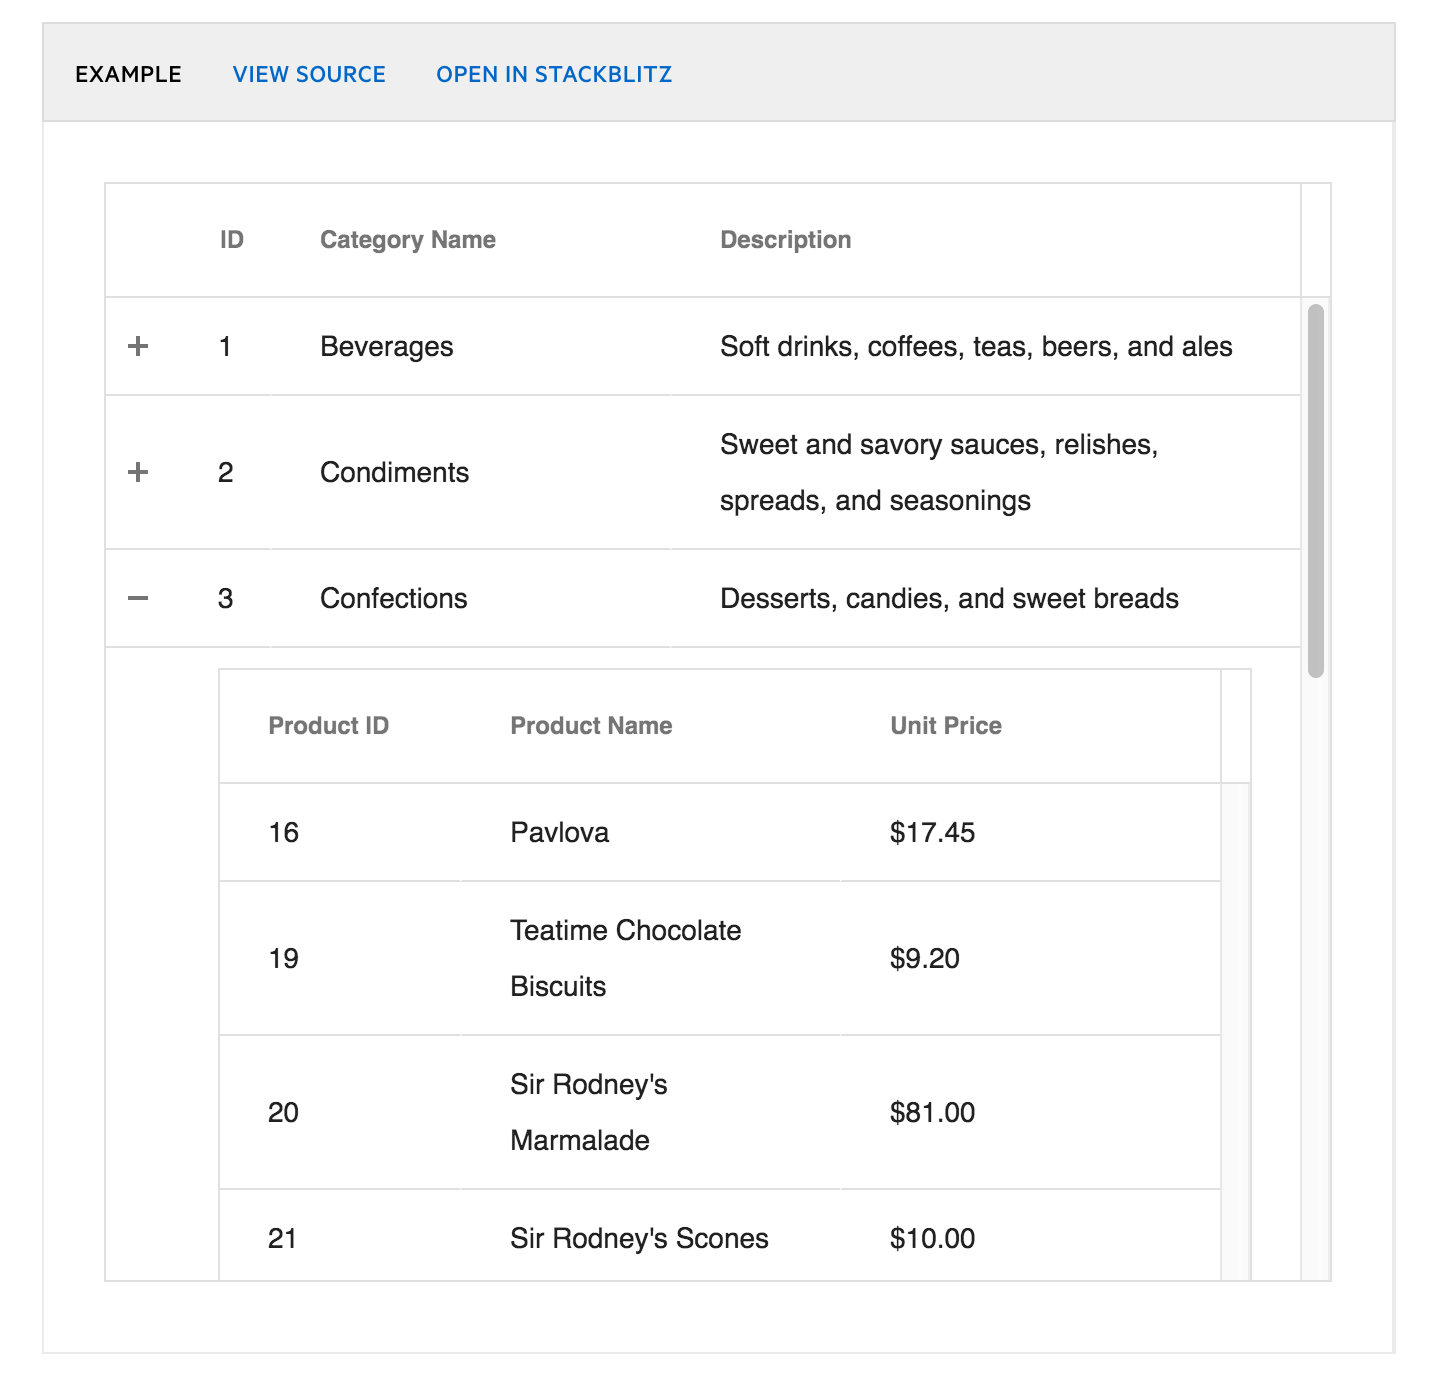Select the Pavlova product row
Screen dimensions: 1430x1380
(x=720, y=832)
